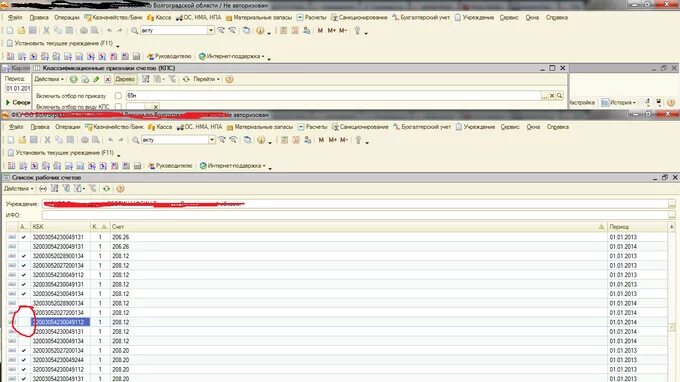Click Print icon in upper window toolbar
Screen dimensions: 680x382
84,30
